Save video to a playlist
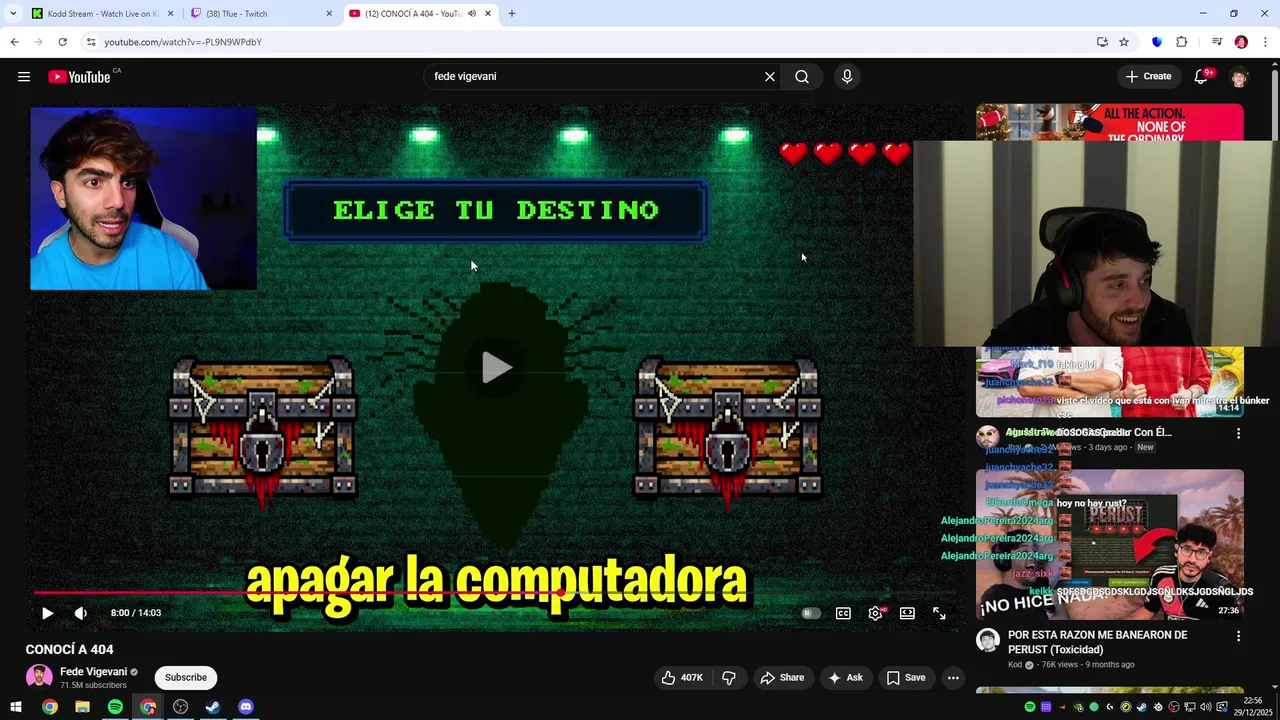The width and height of the screenshot is (1280, 720). click(905, 678)
